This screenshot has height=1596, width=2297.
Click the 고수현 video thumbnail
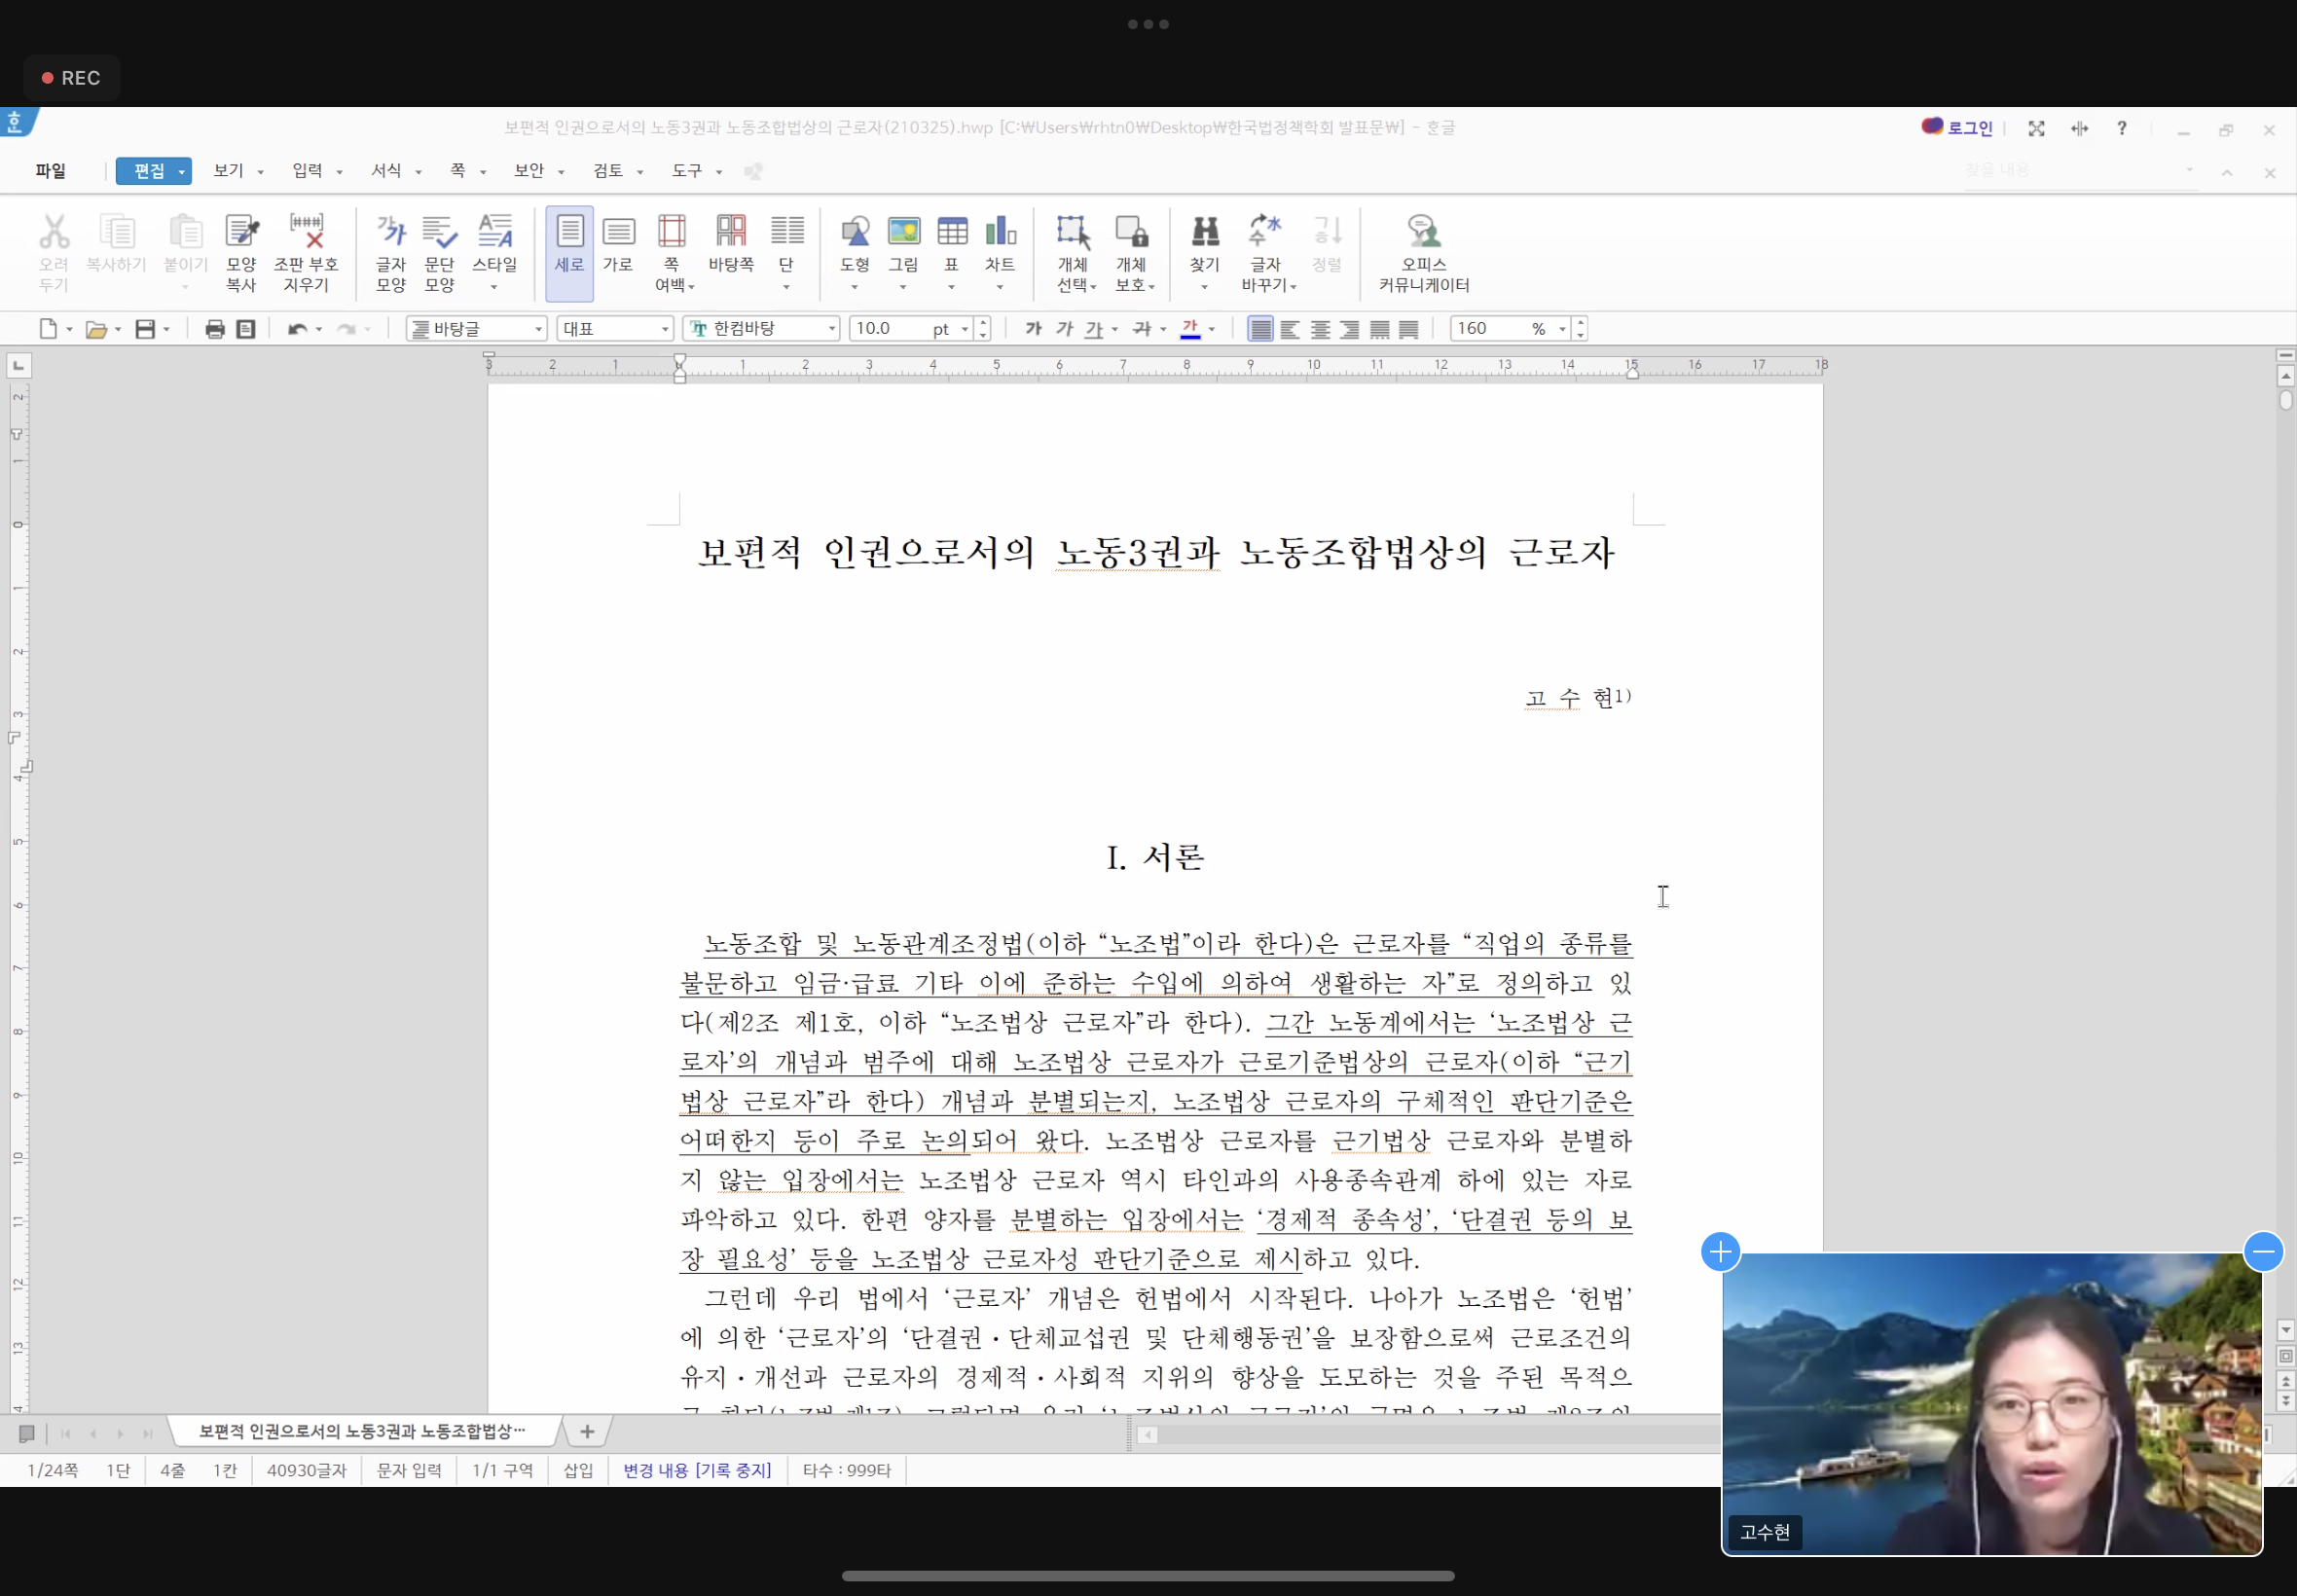point(1991,1404)
